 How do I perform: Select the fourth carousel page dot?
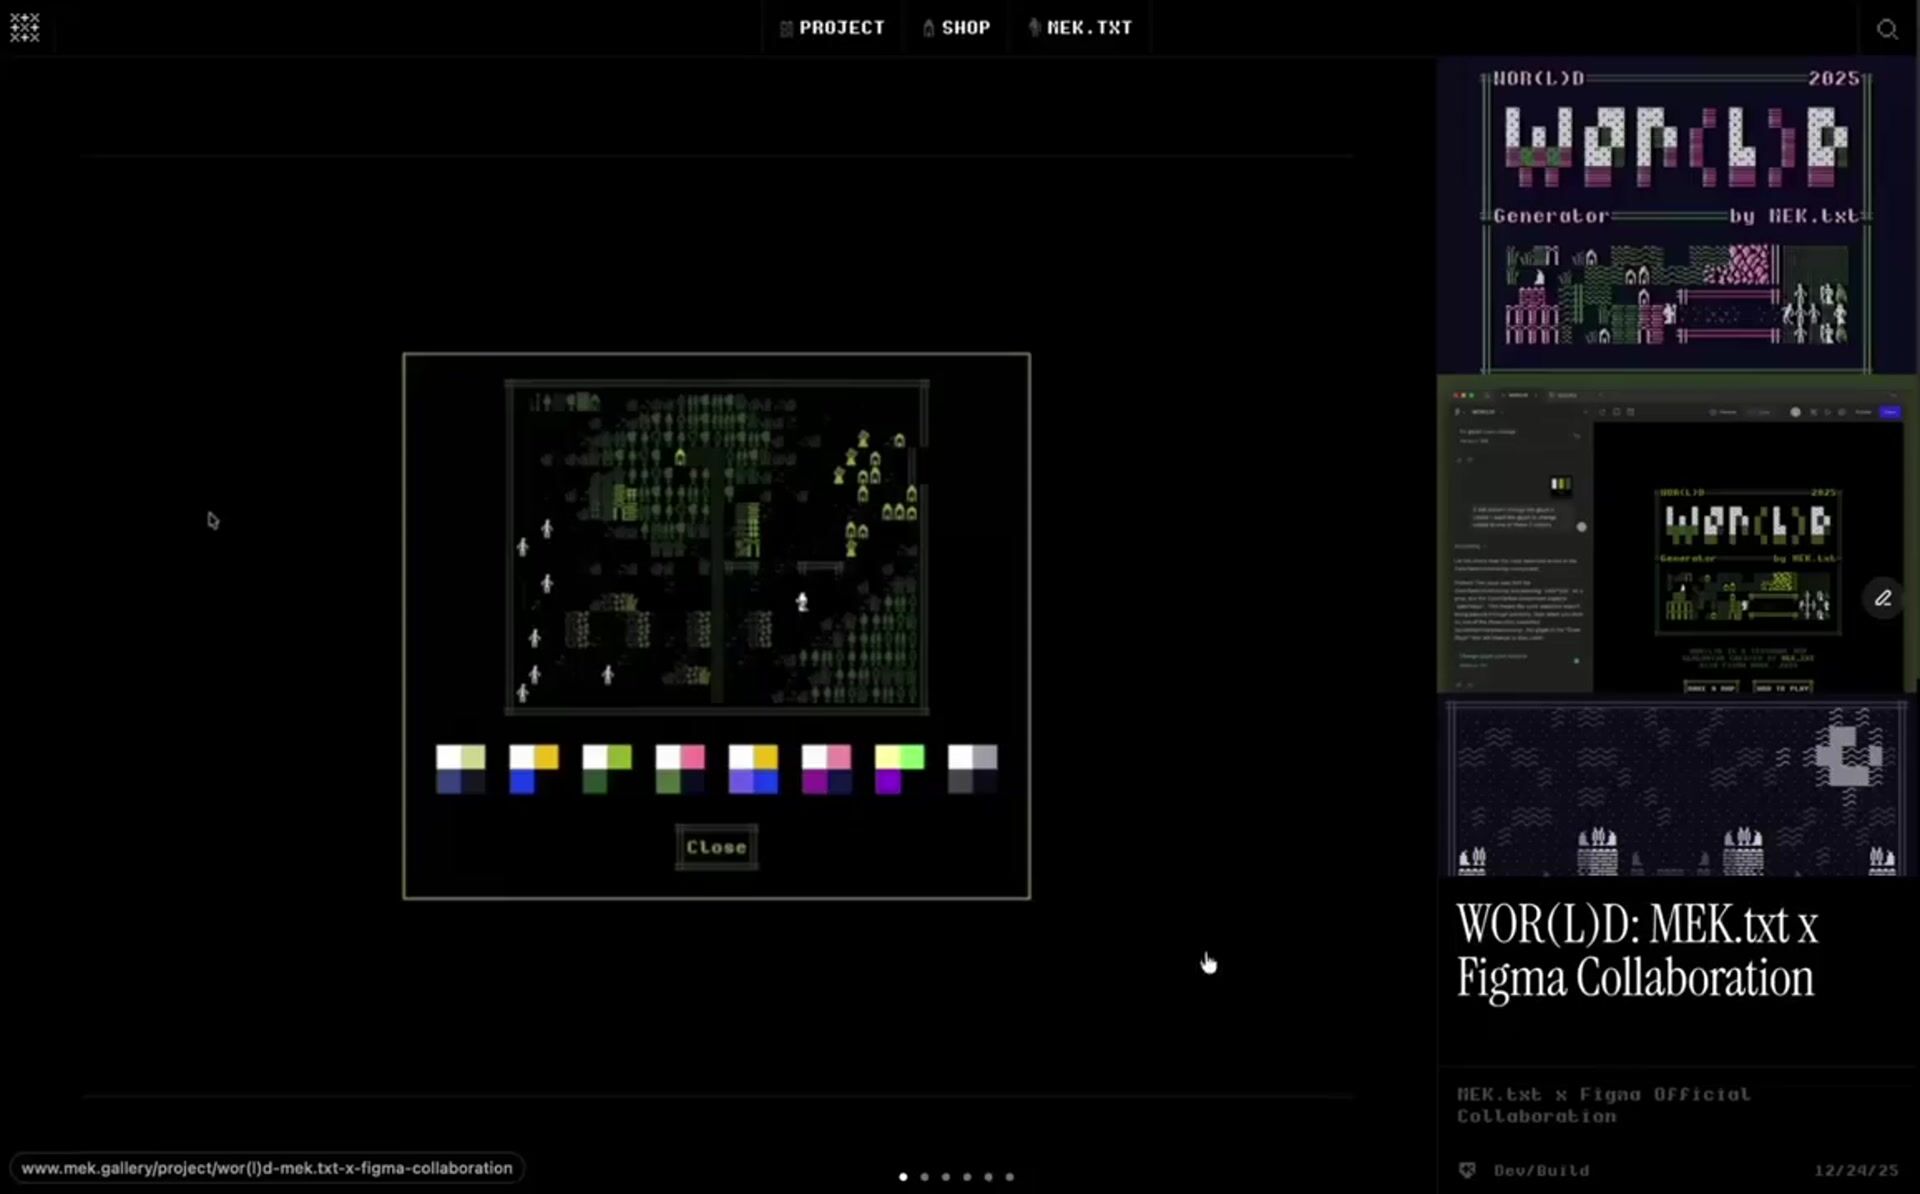tap(967, 1177)
